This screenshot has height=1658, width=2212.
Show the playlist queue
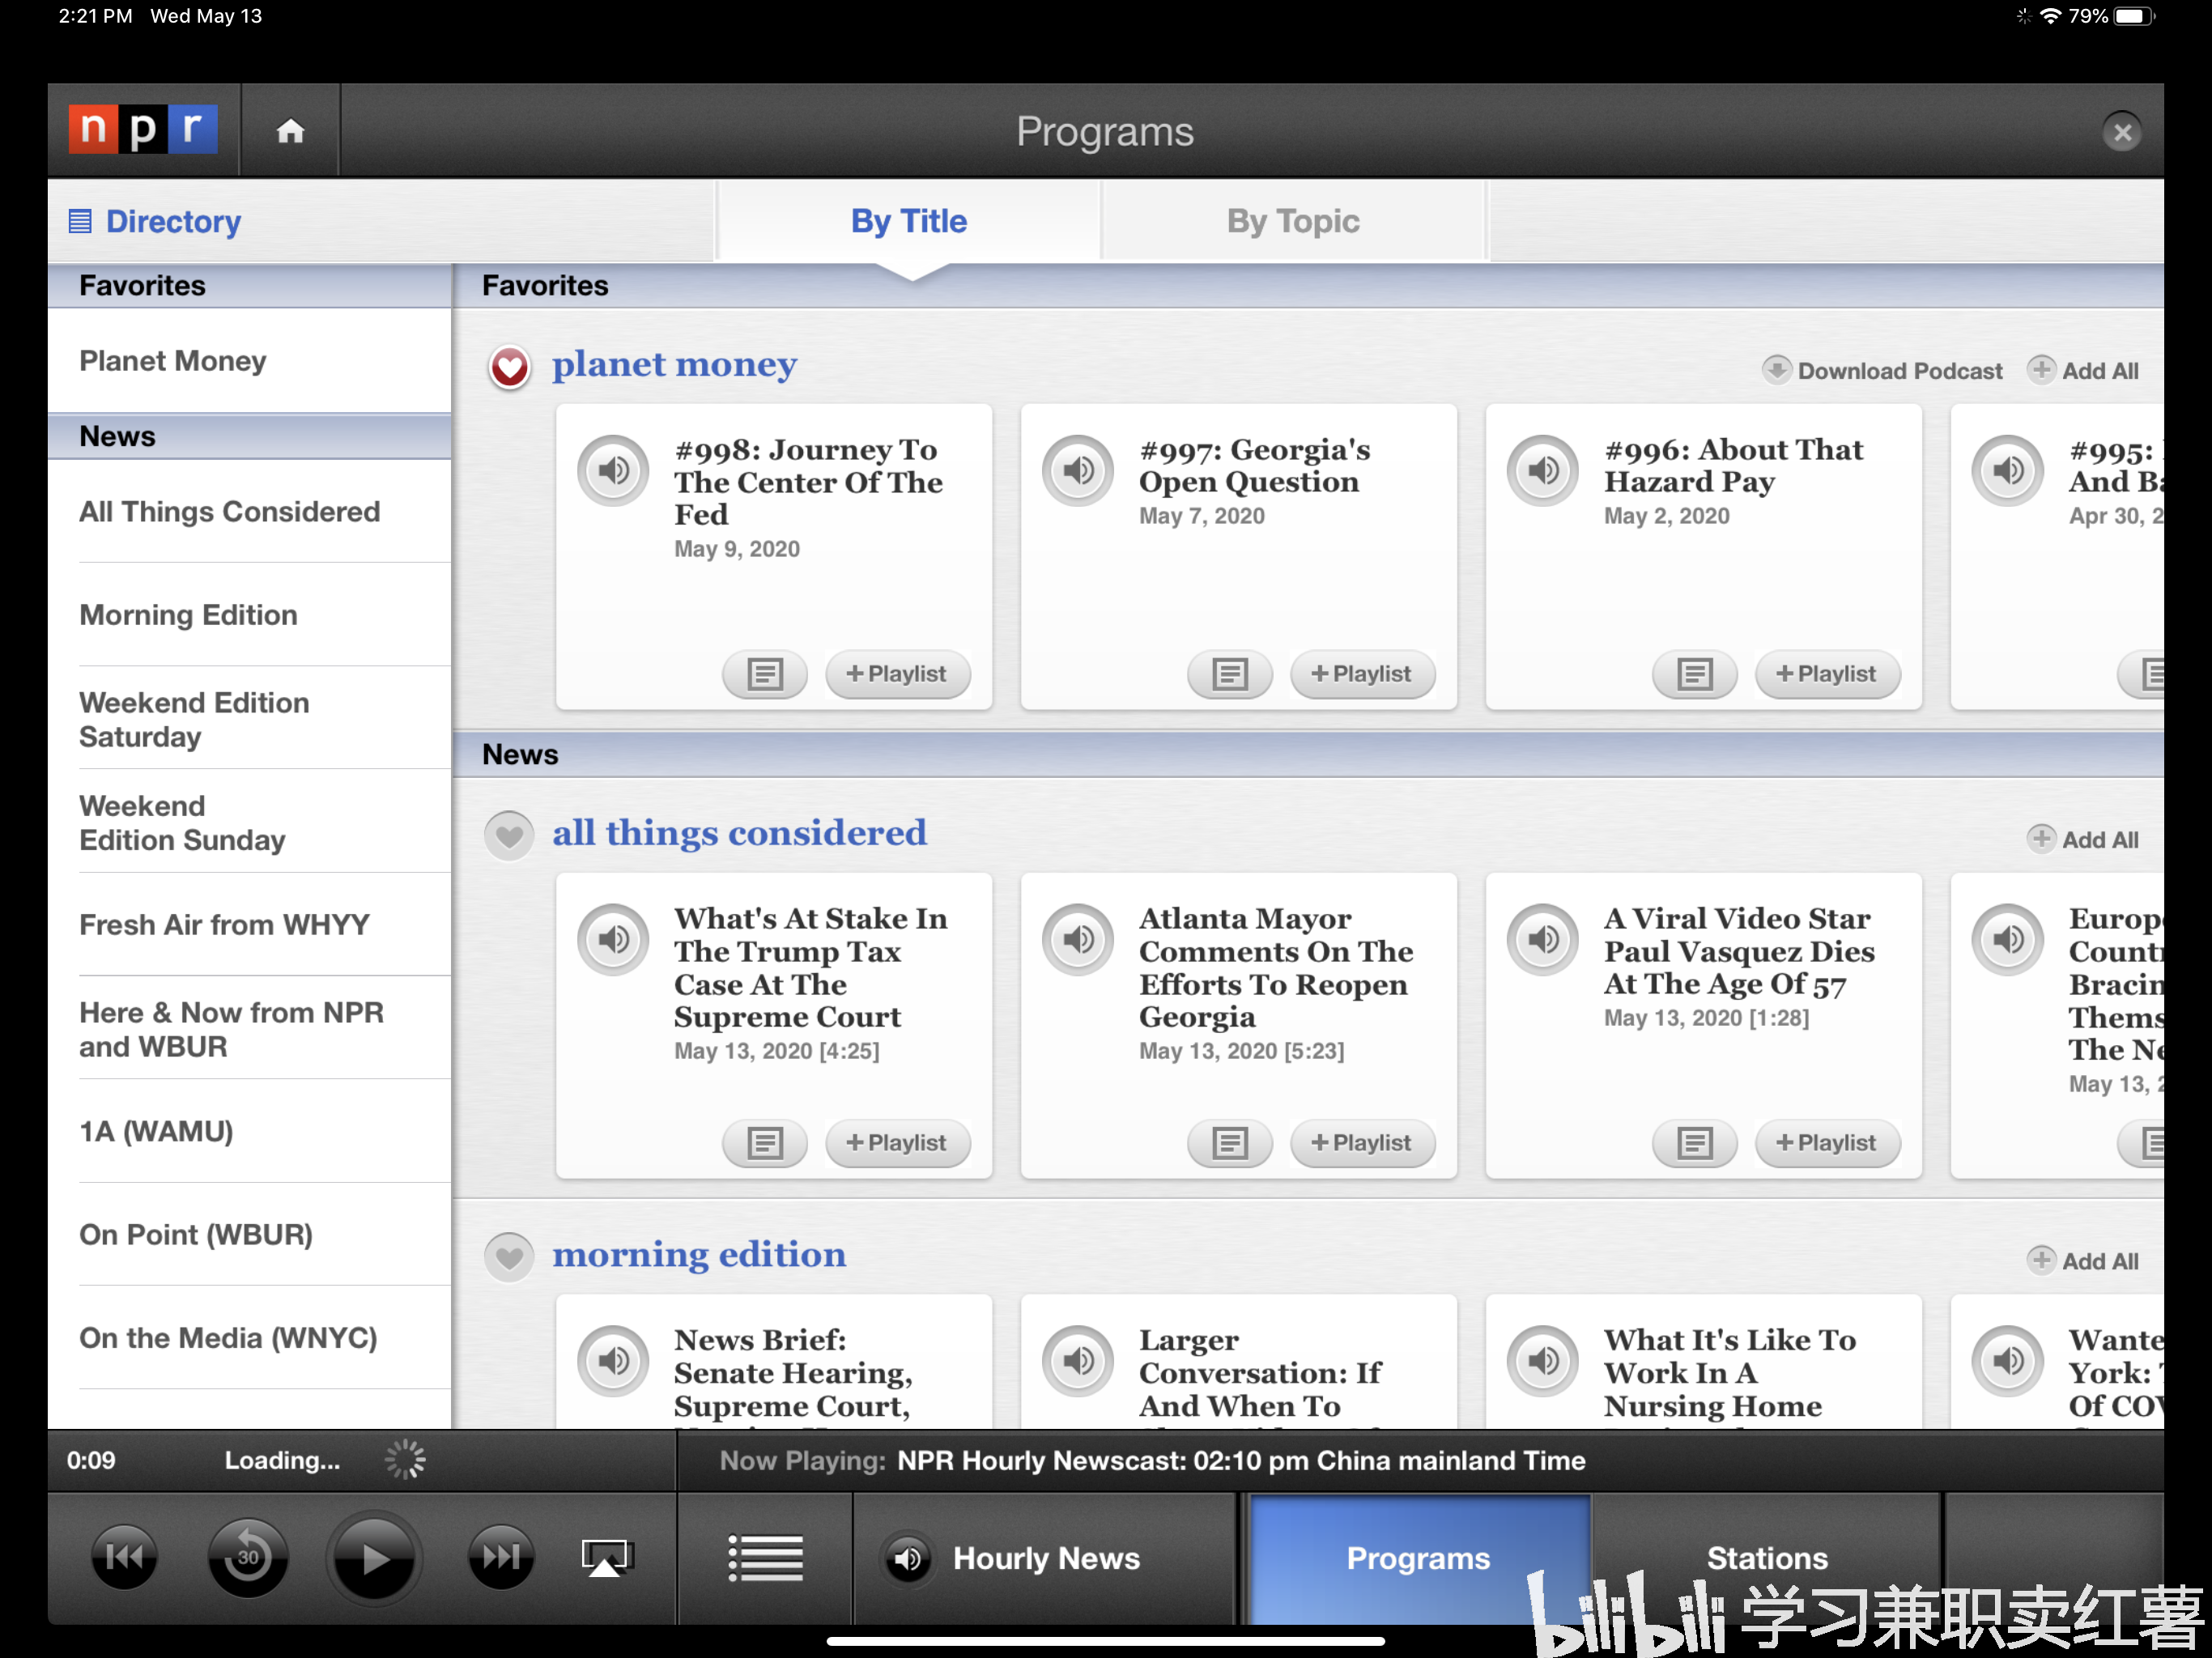coord(765,1558)
